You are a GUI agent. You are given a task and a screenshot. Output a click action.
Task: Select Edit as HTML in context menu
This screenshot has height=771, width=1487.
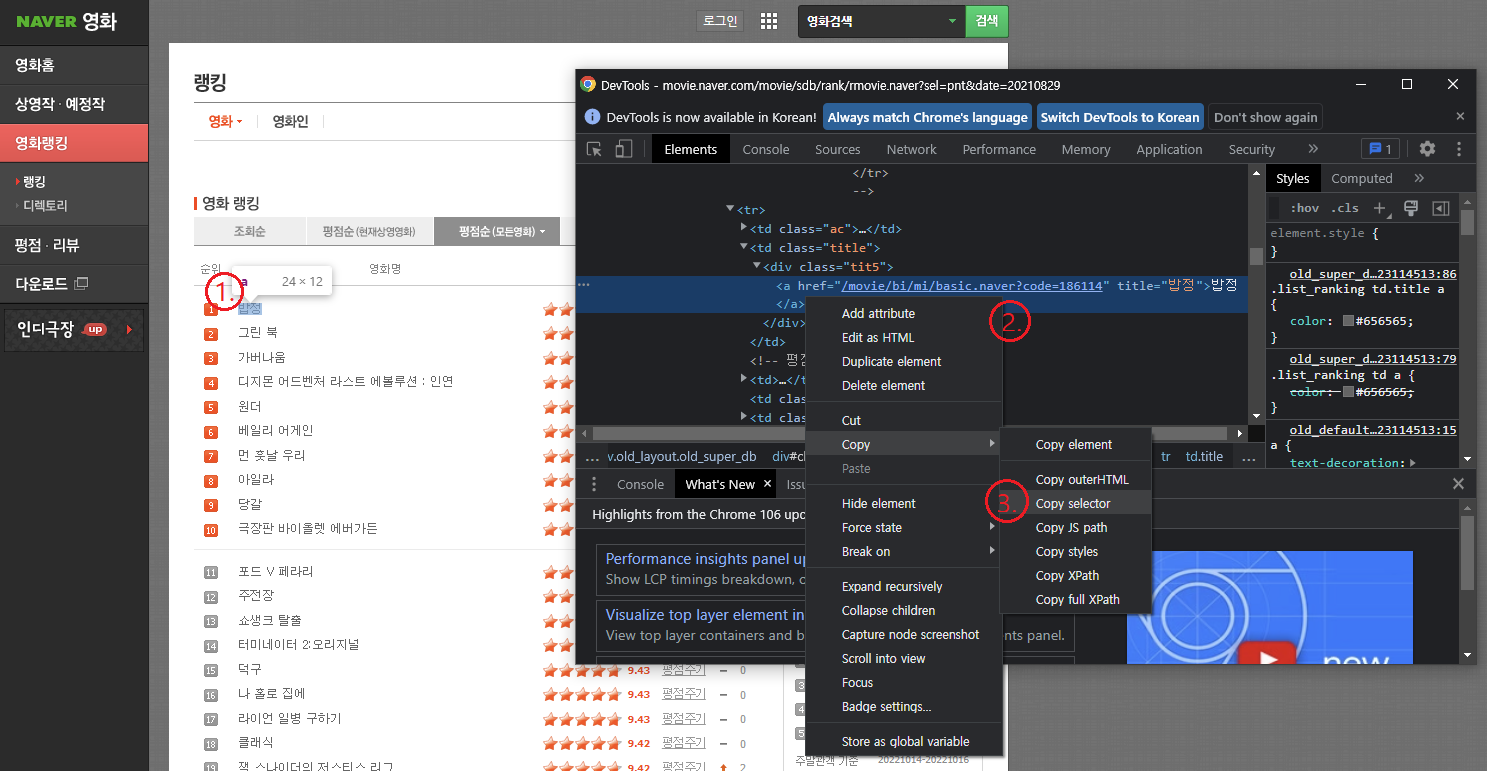click(x=905, y=338)
